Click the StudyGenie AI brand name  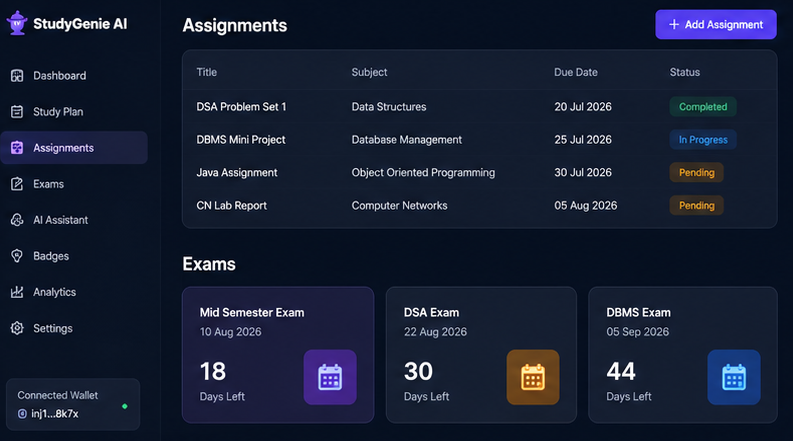80,24
